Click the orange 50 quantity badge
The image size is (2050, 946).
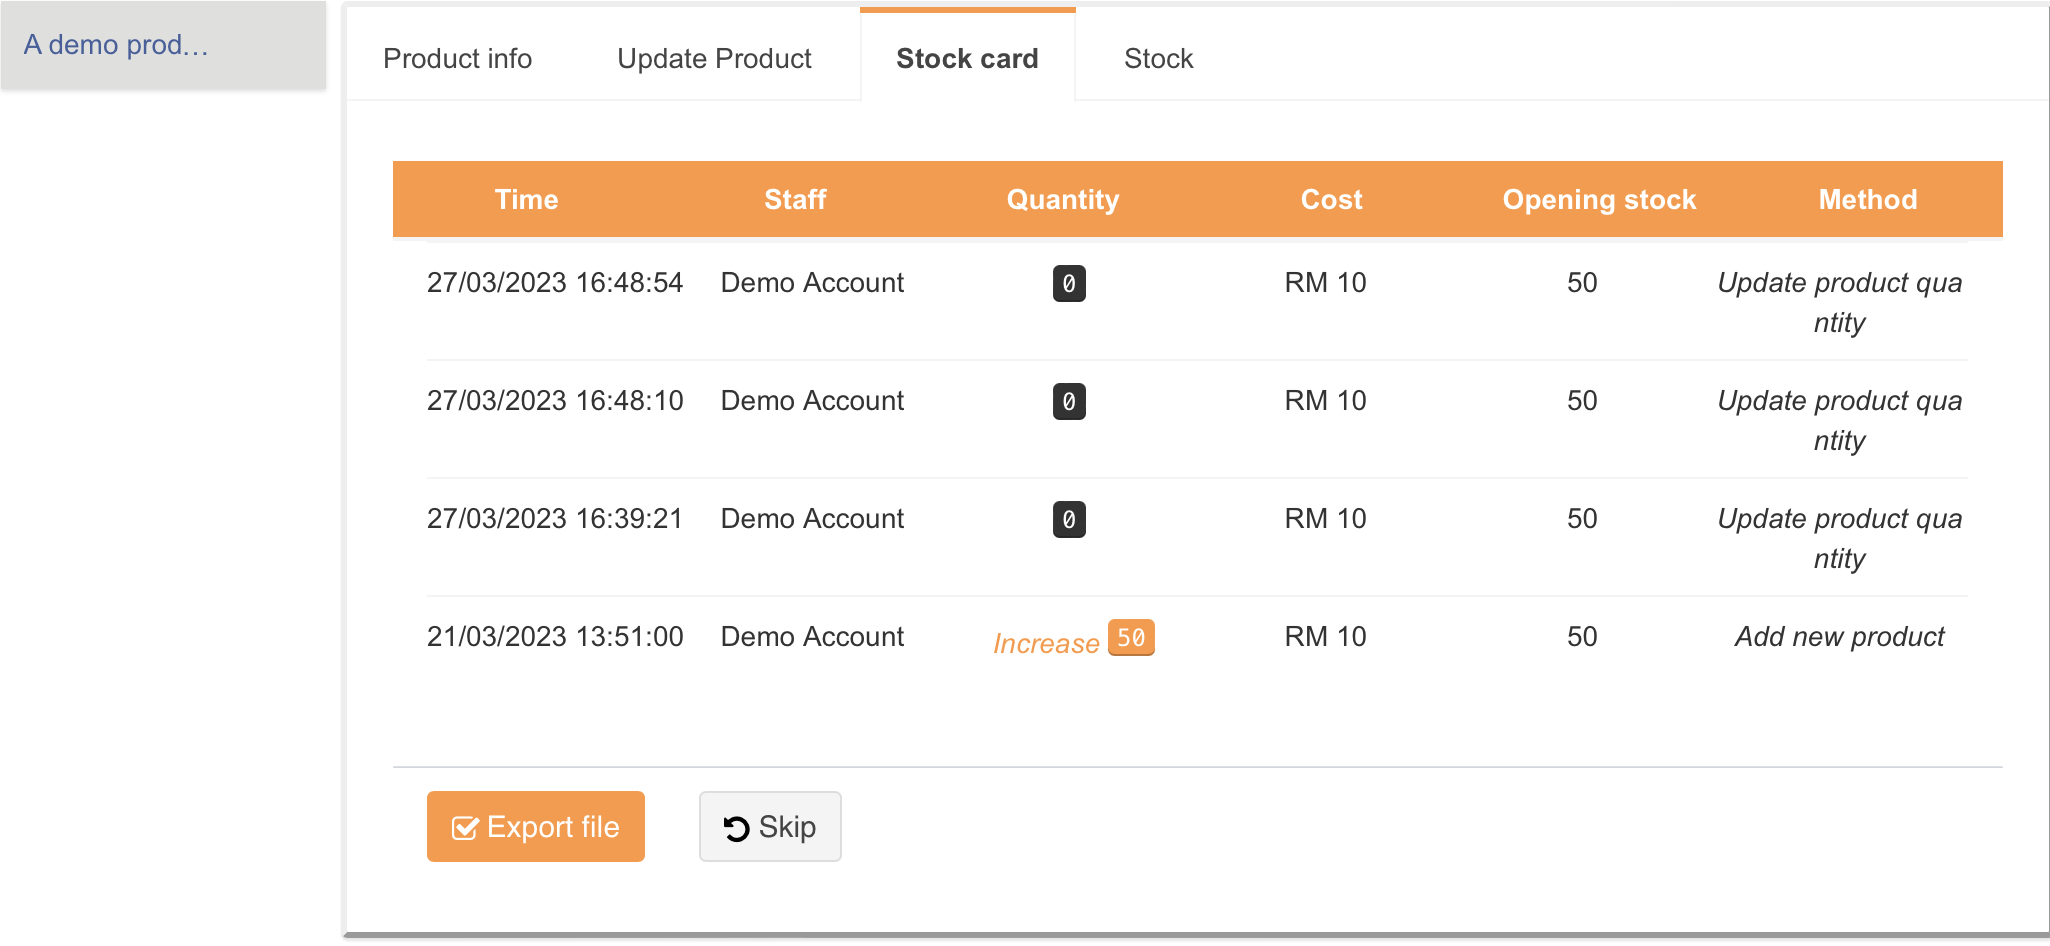click(1131, 638)
